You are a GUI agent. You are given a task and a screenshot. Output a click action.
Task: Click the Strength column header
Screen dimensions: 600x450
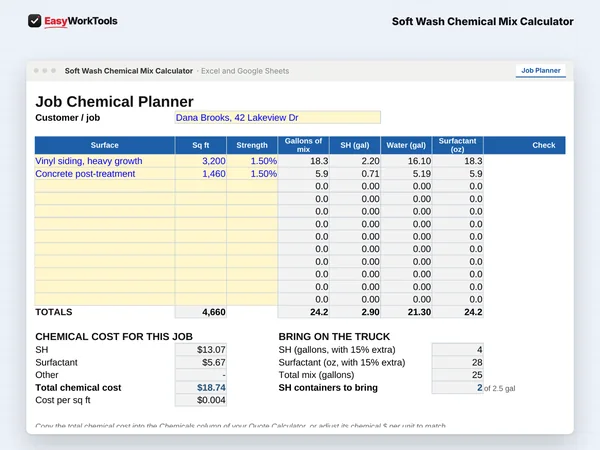tap(252, 145)
